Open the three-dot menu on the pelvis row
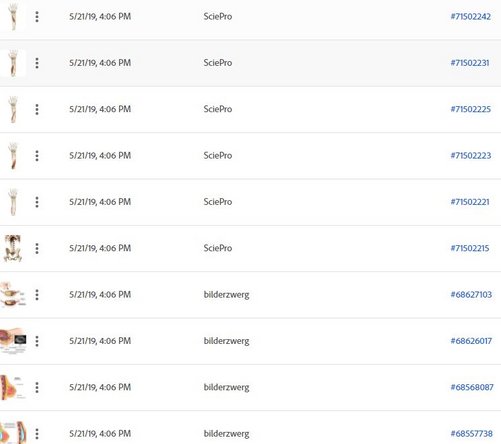The height and width of the screenshot is (444, 501). (37, 248)
